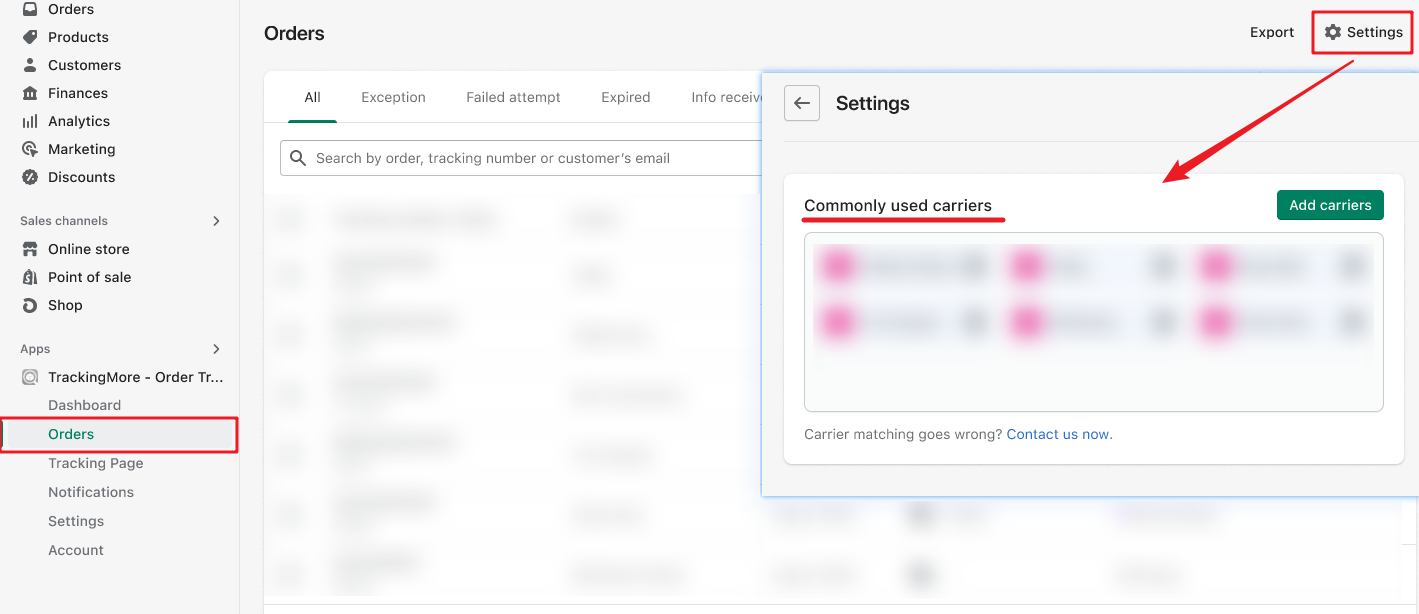
Task: Select the Expired orders tab
Action: click(x=625, y=97)
